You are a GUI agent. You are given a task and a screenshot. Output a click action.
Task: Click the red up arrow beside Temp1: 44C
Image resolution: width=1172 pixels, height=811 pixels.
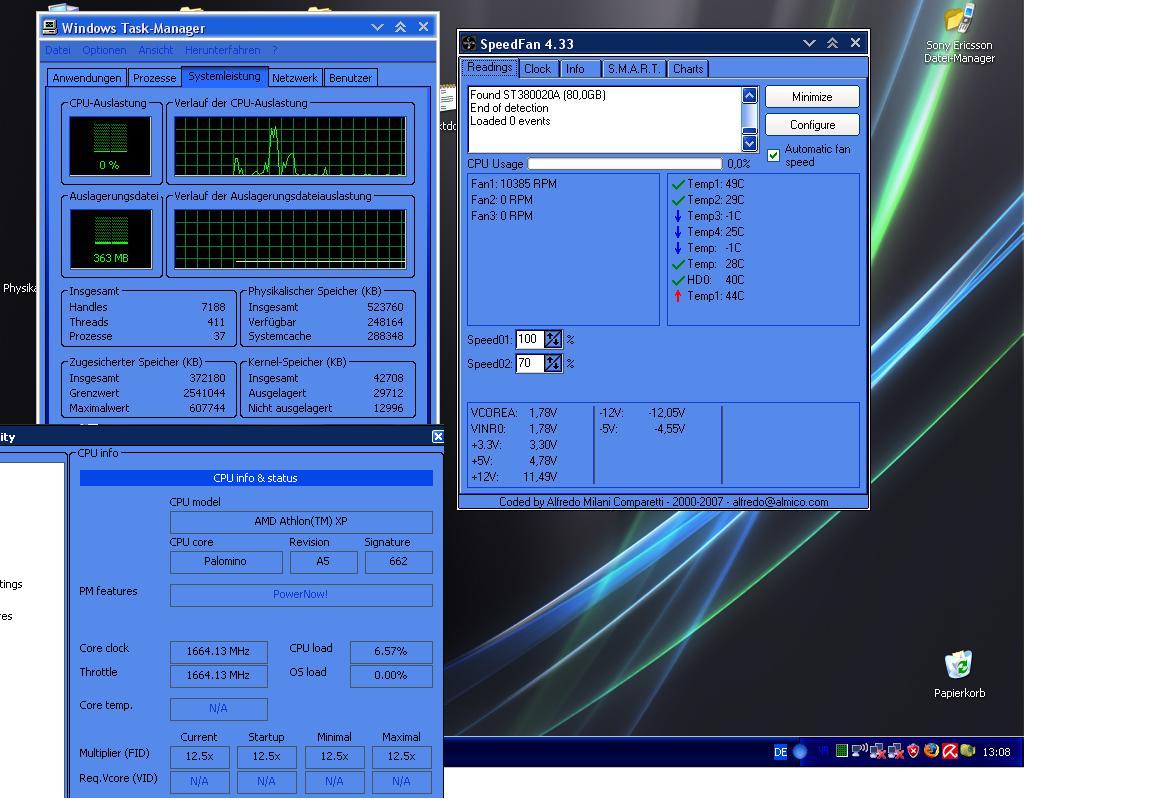678,296
